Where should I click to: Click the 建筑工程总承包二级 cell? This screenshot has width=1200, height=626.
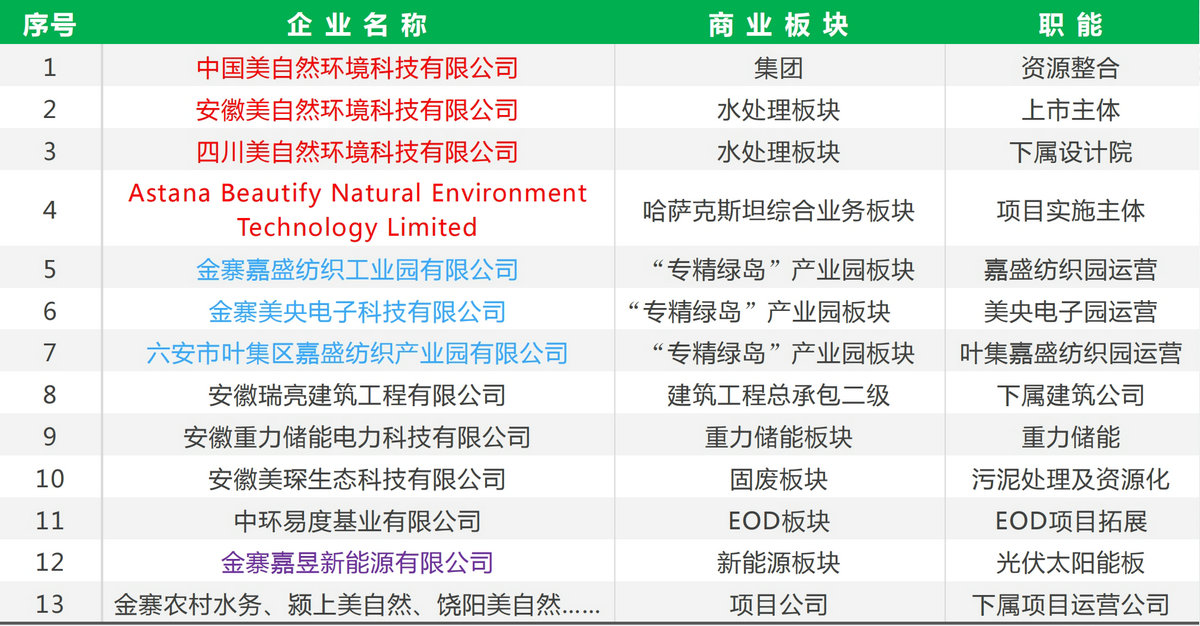pos(778,395)
